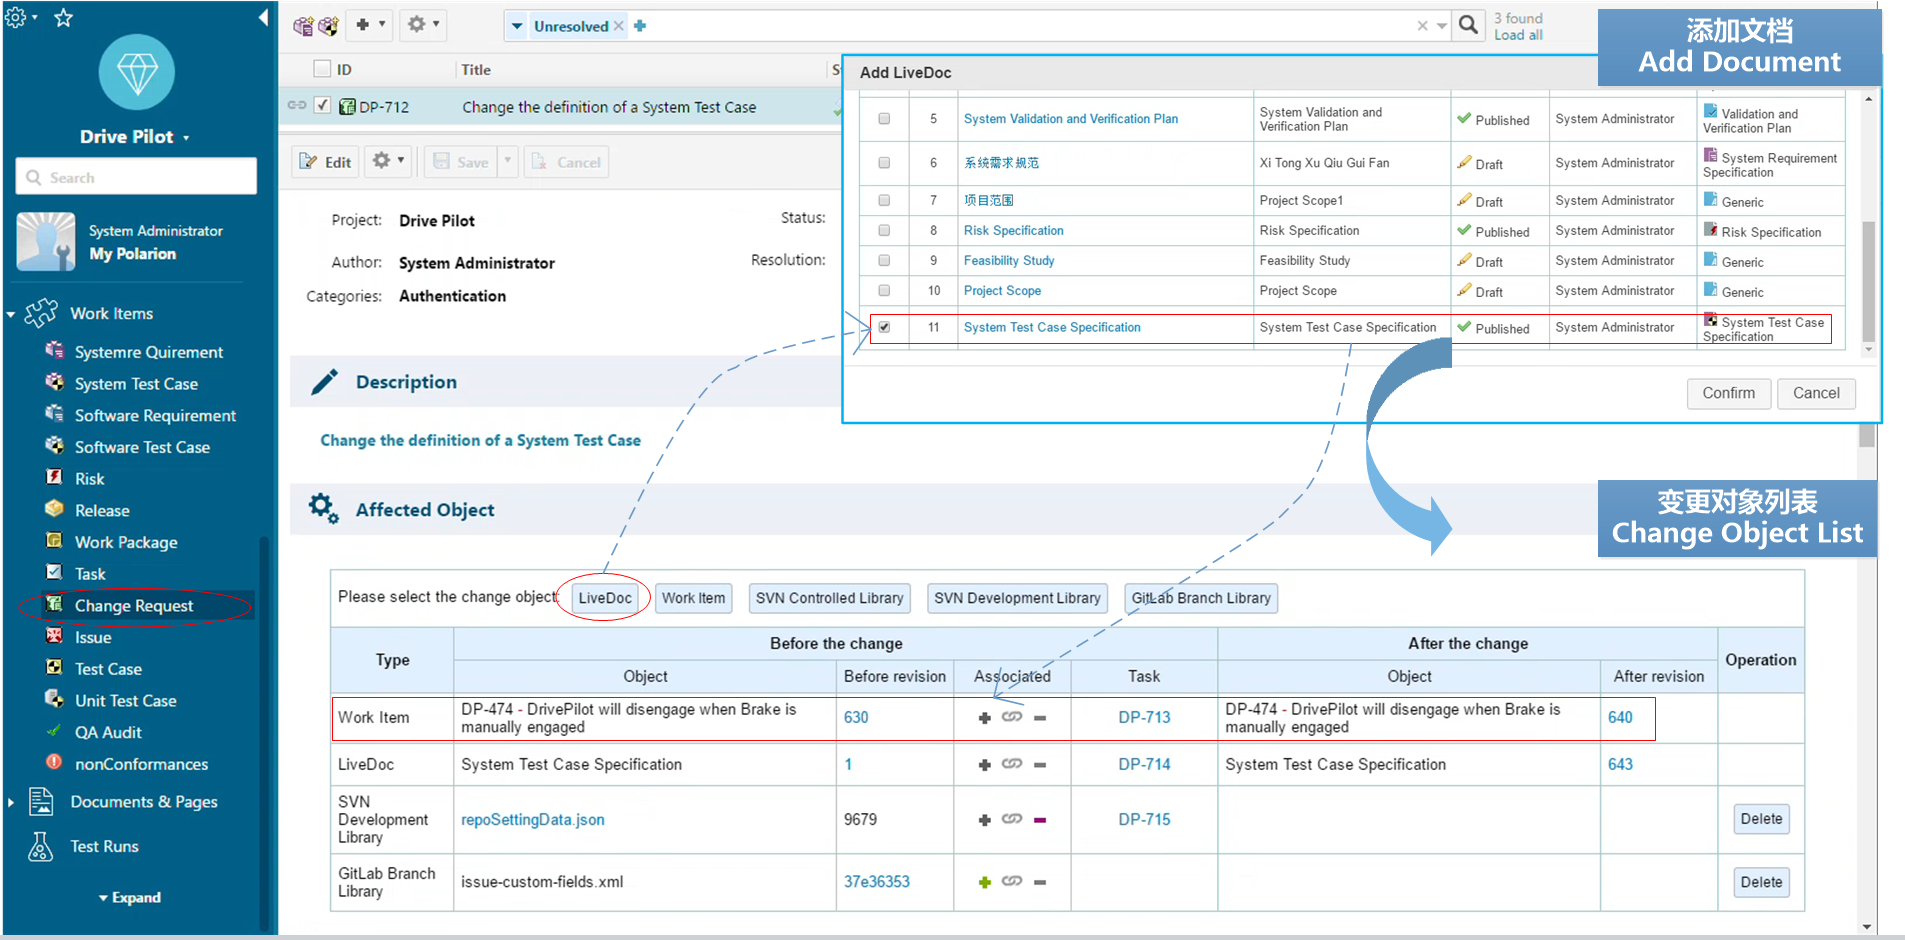Open nonConformances in the sidebar

pos(141,764)
